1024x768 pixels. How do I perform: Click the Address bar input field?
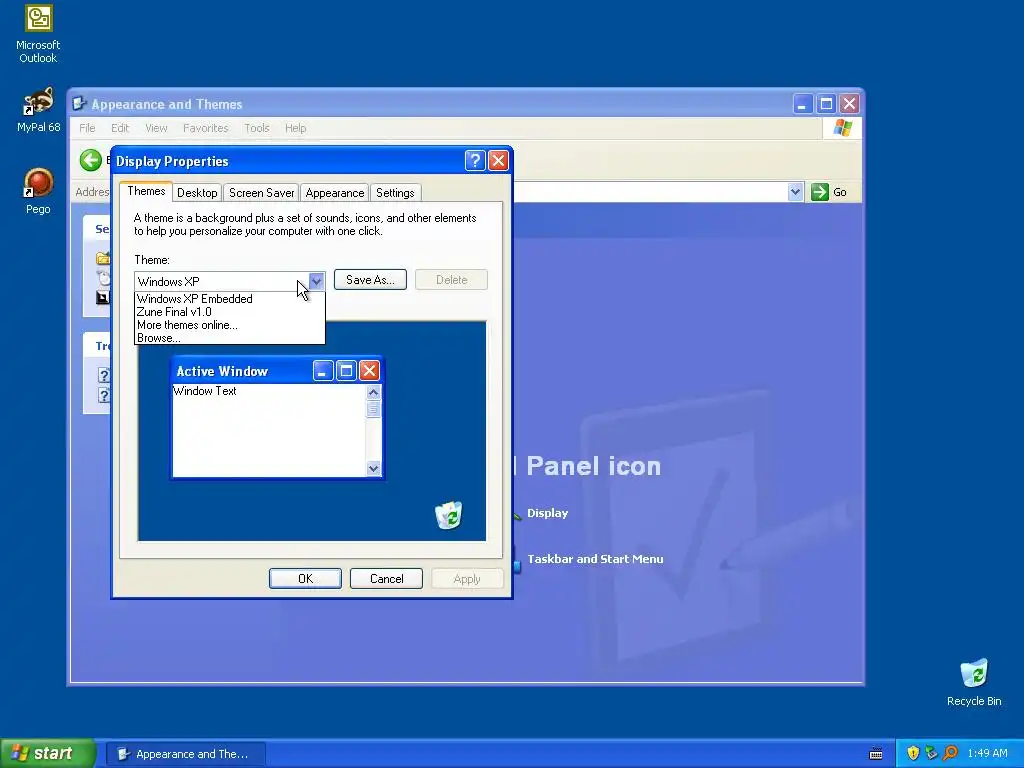point(650,192)
